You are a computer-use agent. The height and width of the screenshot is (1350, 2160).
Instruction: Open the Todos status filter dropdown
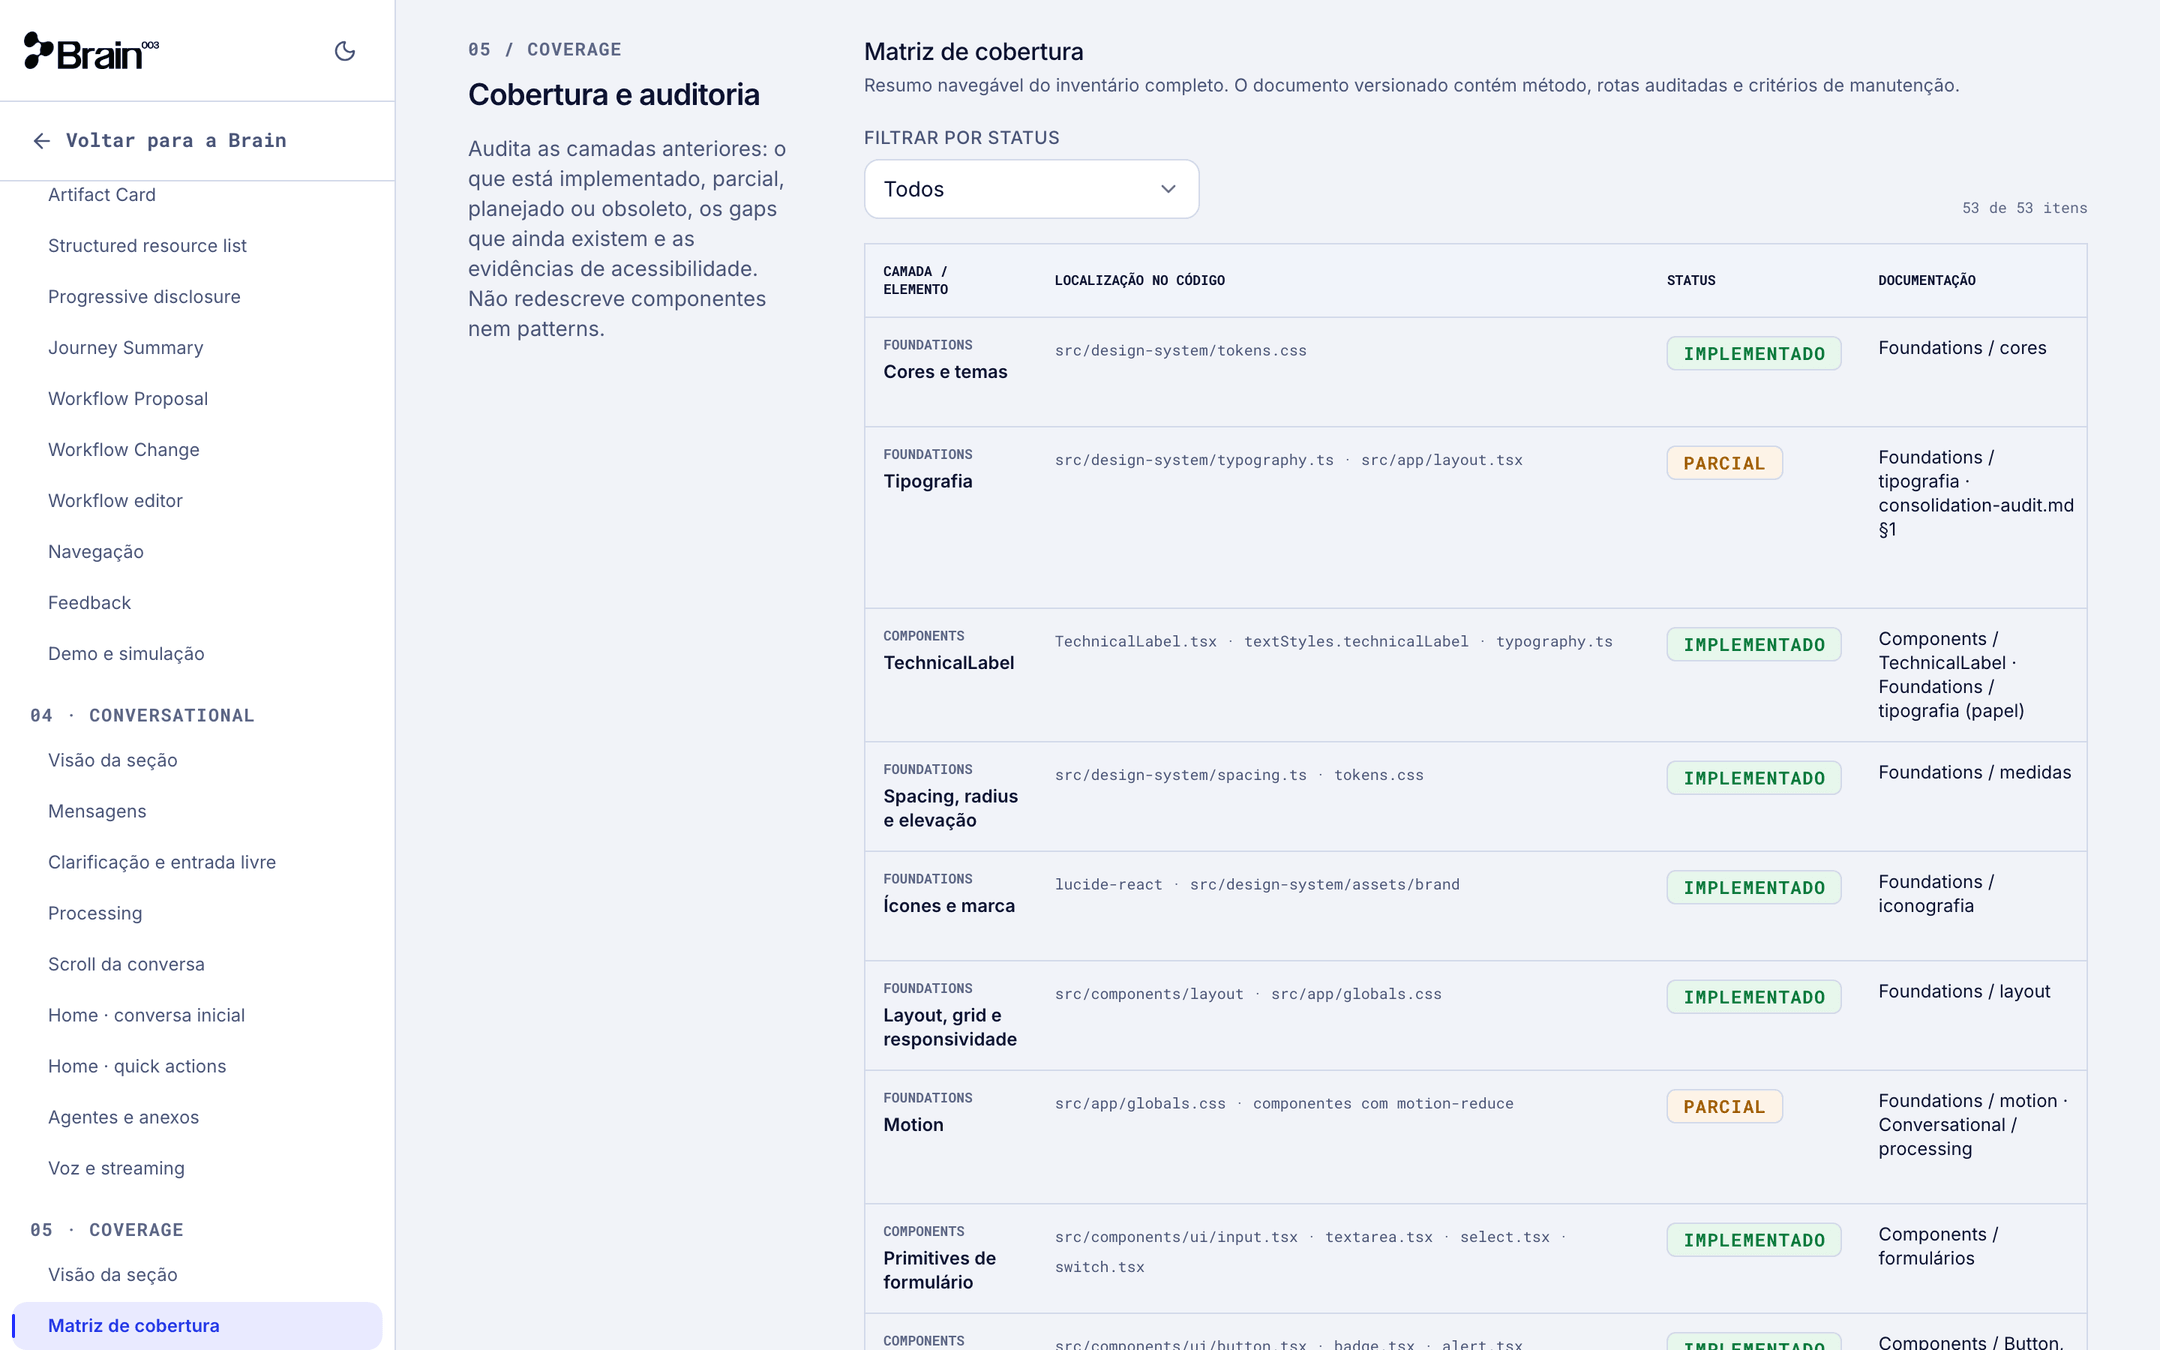(x=1031, y=189)
